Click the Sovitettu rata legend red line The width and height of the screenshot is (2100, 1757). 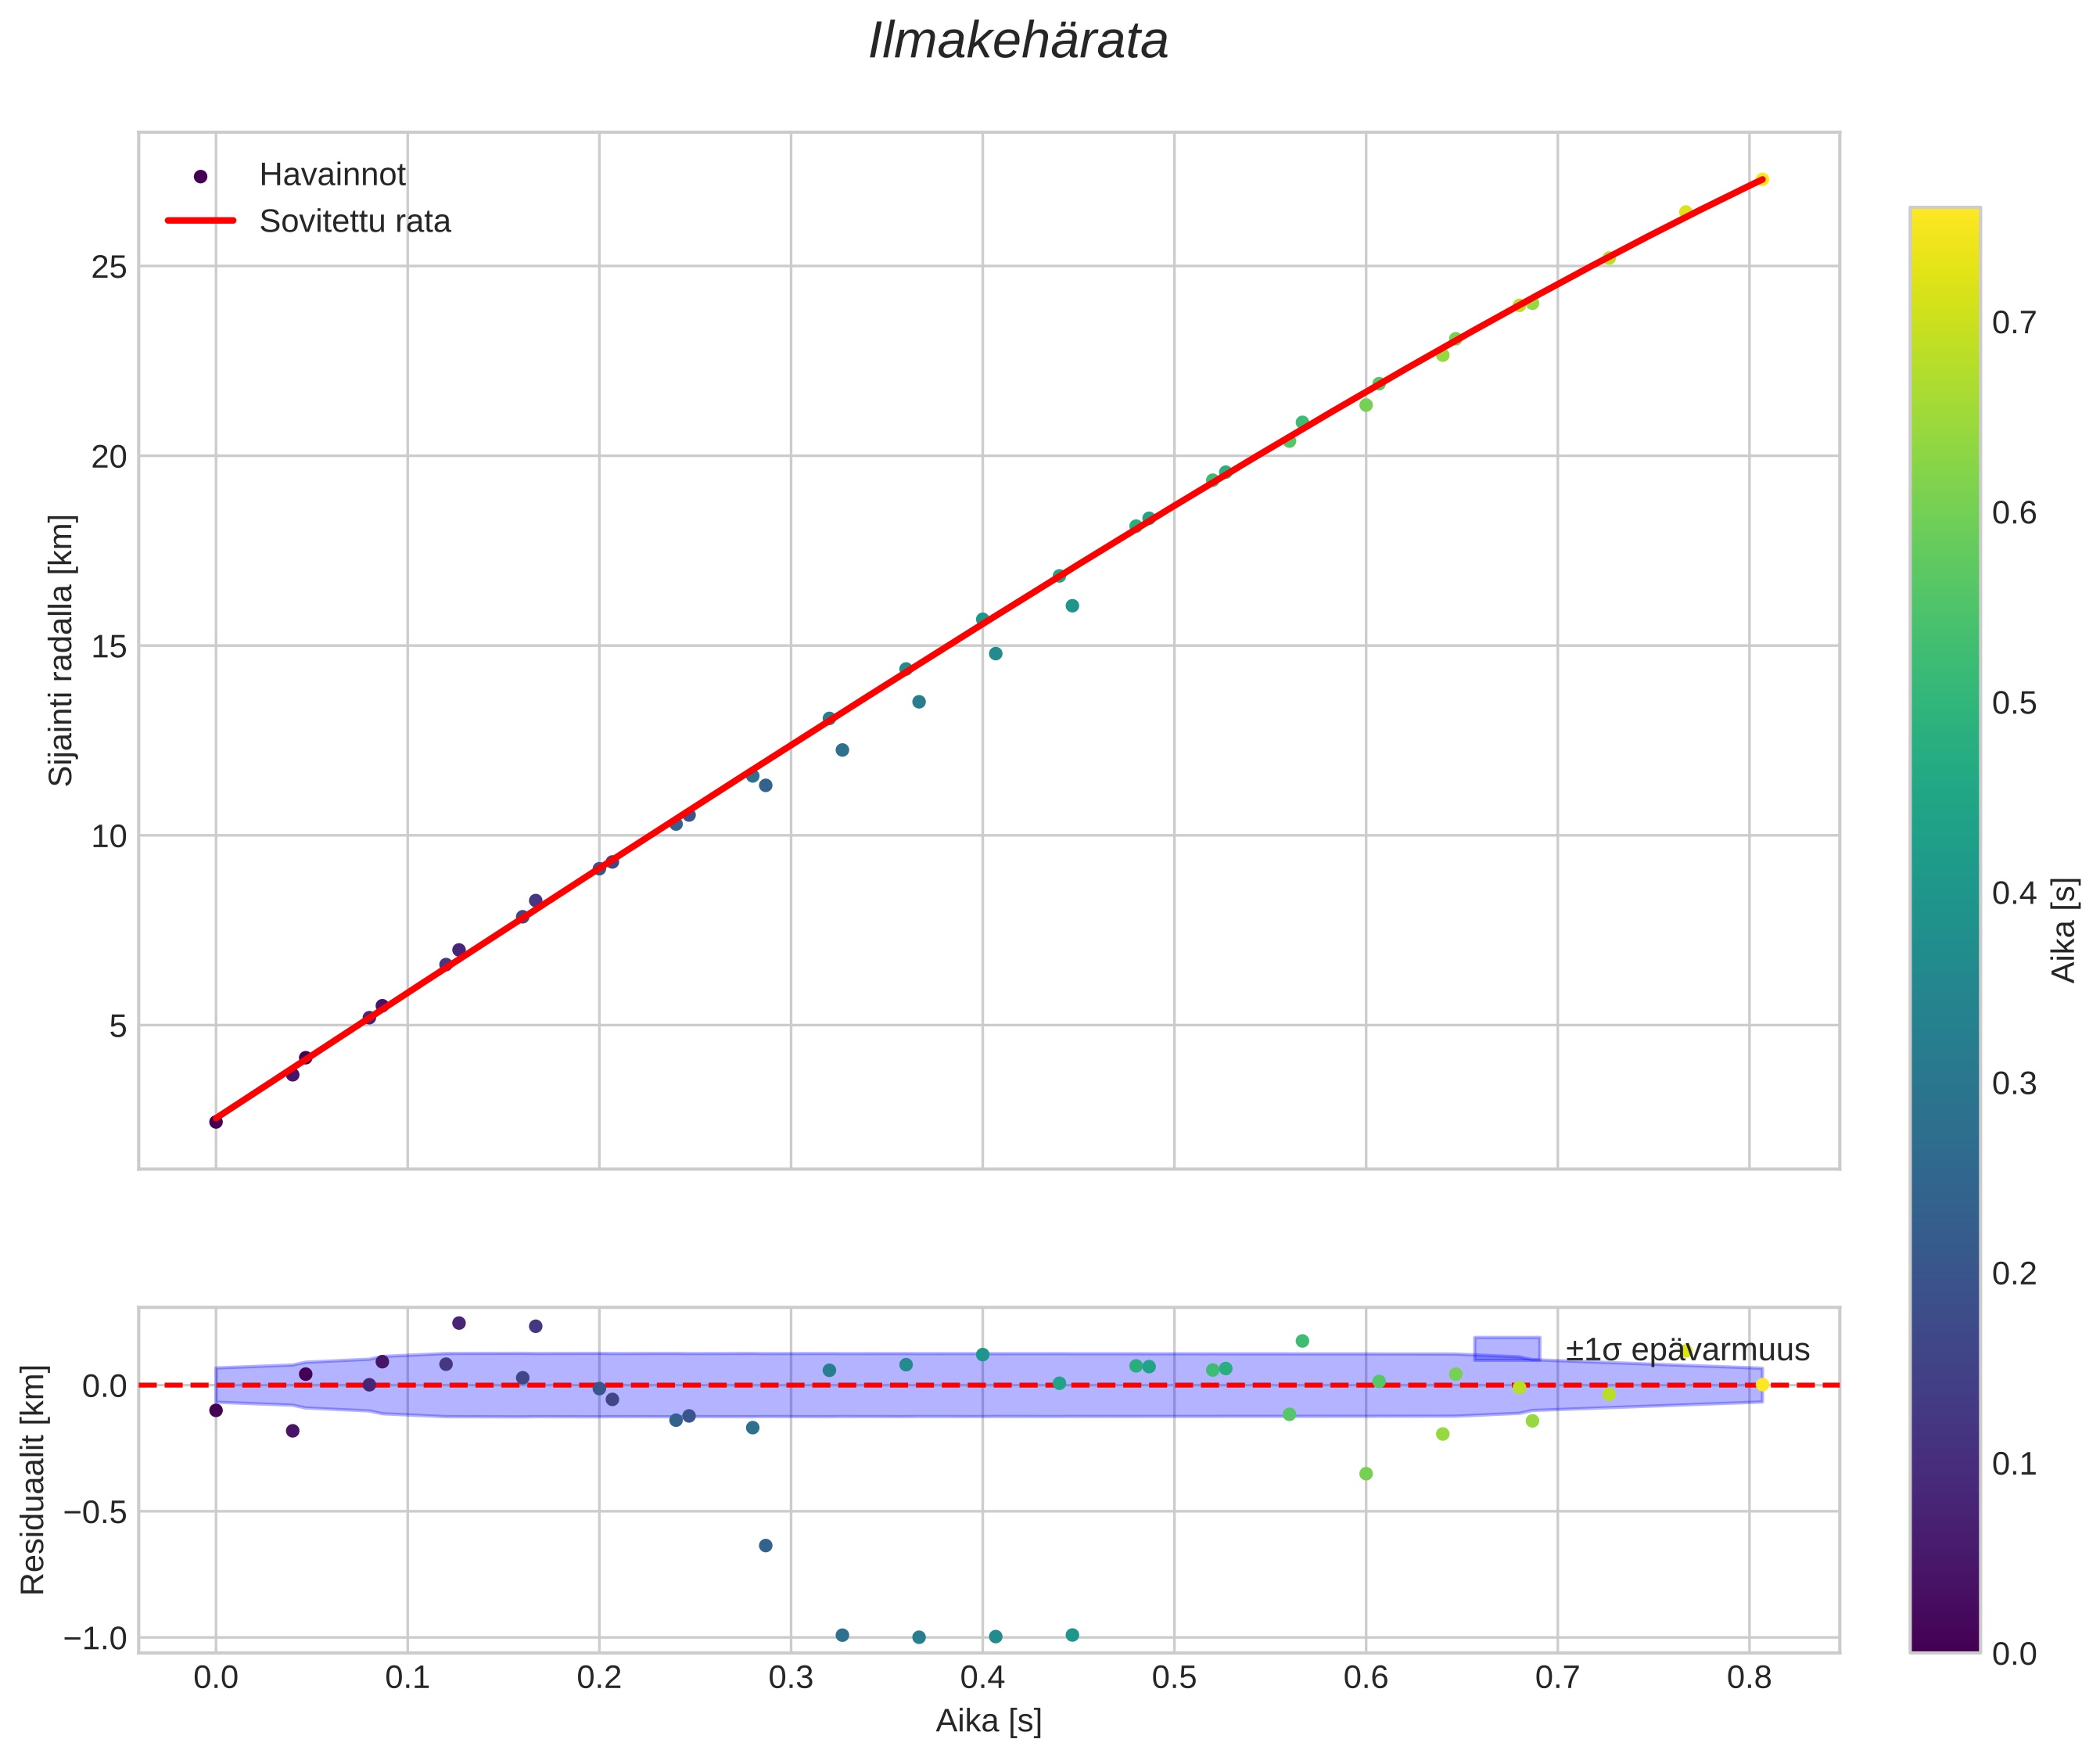(x=200, y=221)
